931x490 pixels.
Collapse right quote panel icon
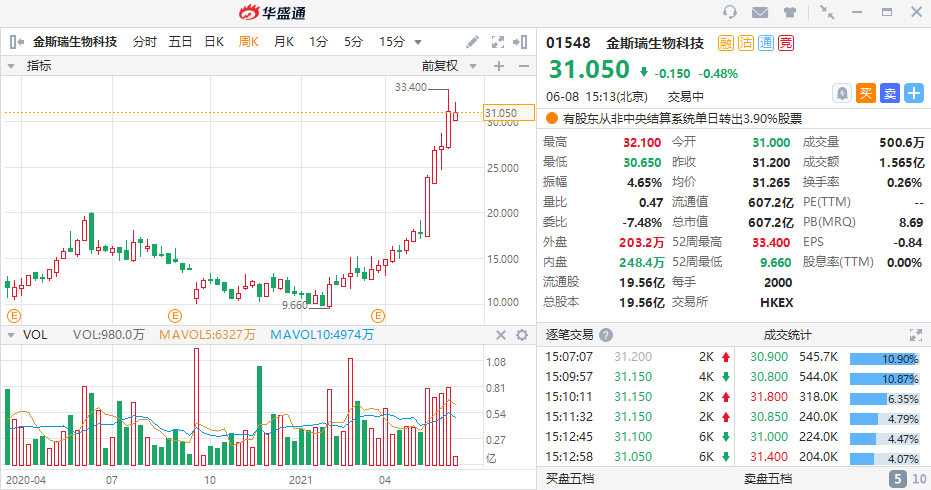coord(520,42)
